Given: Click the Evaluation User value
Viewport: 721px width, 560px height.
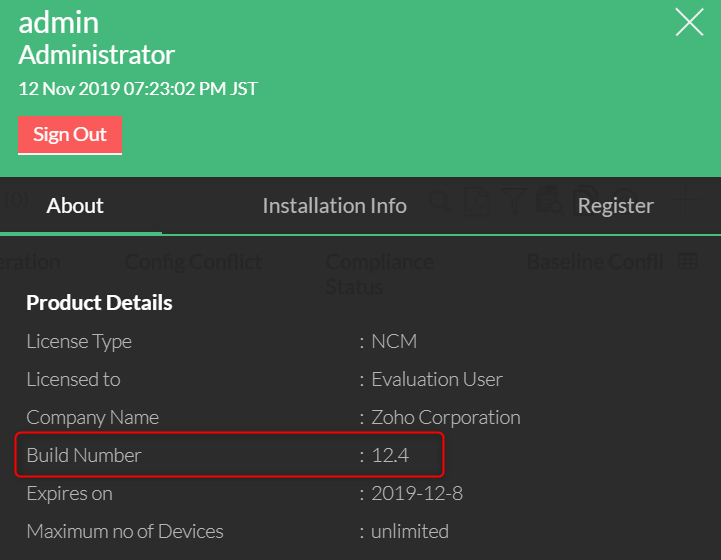Looking at the screenshot, I should tap(436, 380).
